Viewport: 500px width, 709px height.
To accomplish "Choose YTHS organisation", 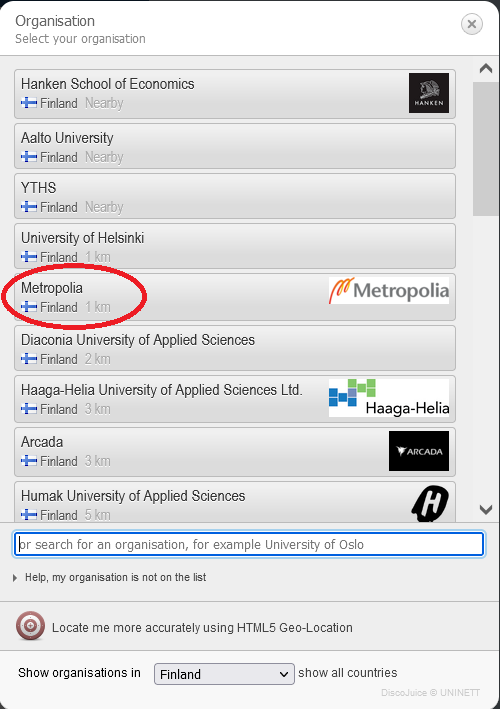I will (235, 196).
